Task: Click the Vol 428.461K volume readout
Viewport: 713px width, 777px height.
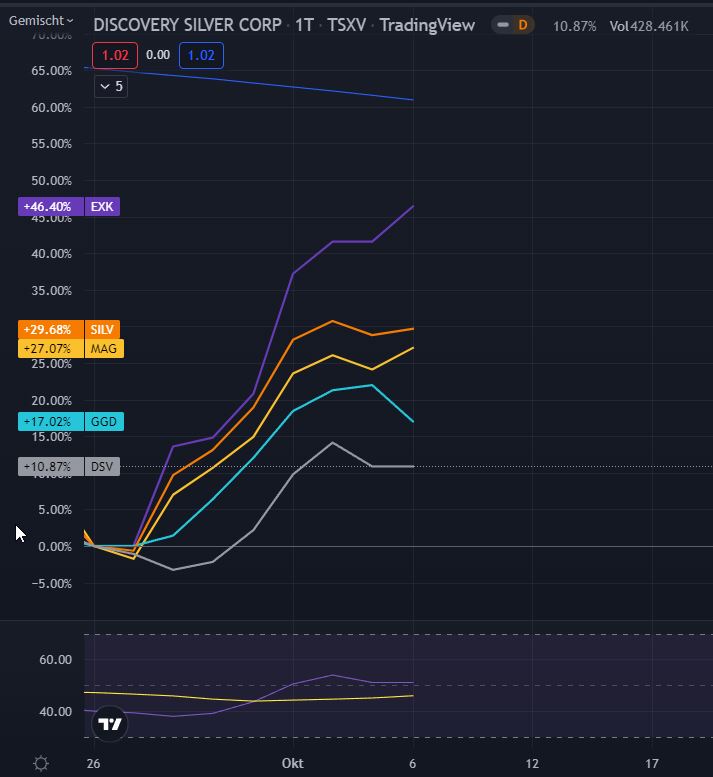Action: point(649,26)
